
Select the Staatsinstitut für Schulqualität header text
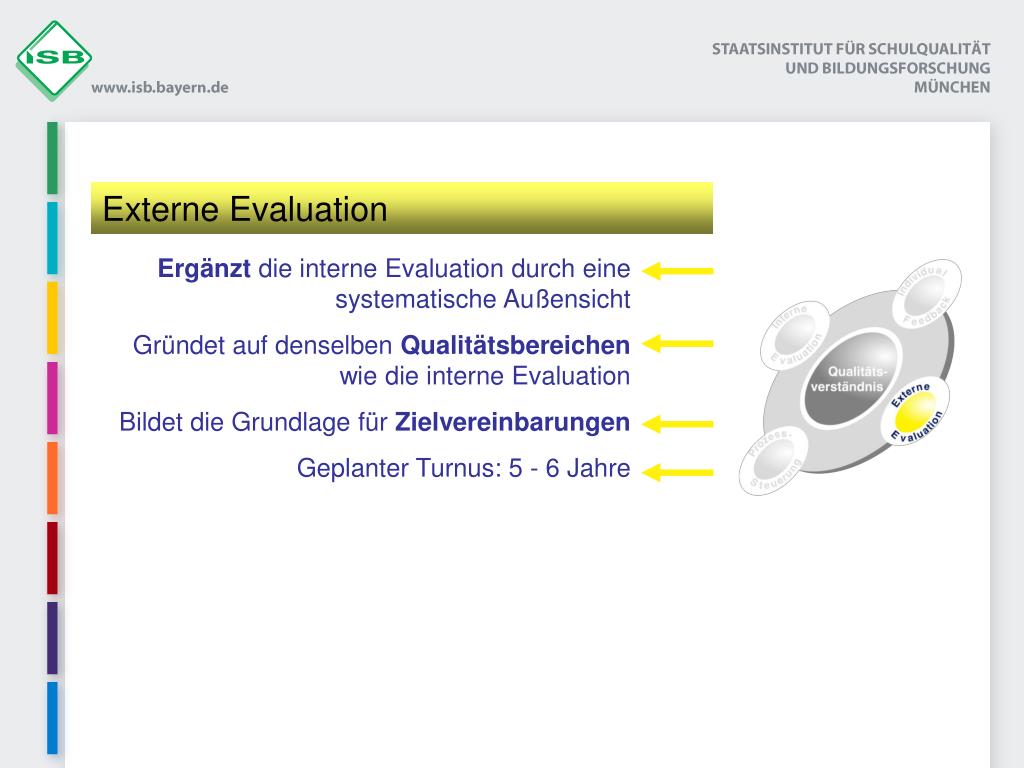[851, 49]
